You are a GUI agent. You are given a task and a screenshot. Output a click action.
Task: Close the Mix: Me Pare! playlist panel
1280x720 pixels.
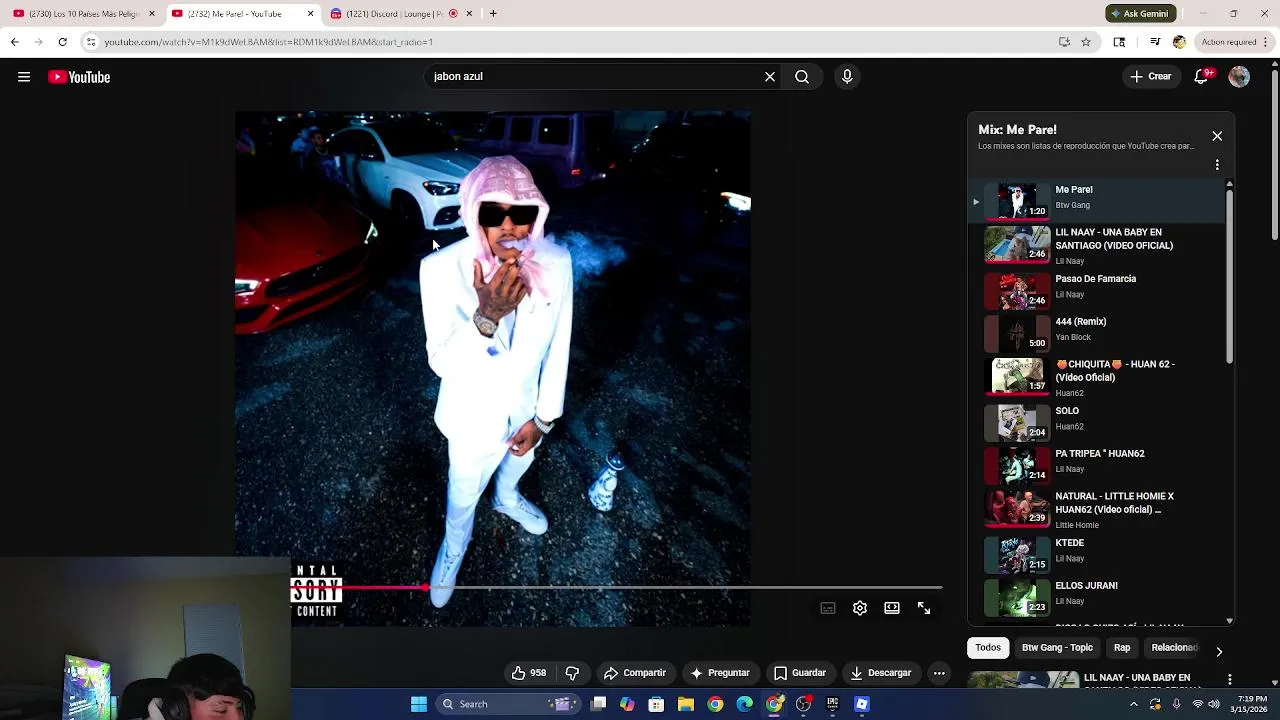point(1217,136)
